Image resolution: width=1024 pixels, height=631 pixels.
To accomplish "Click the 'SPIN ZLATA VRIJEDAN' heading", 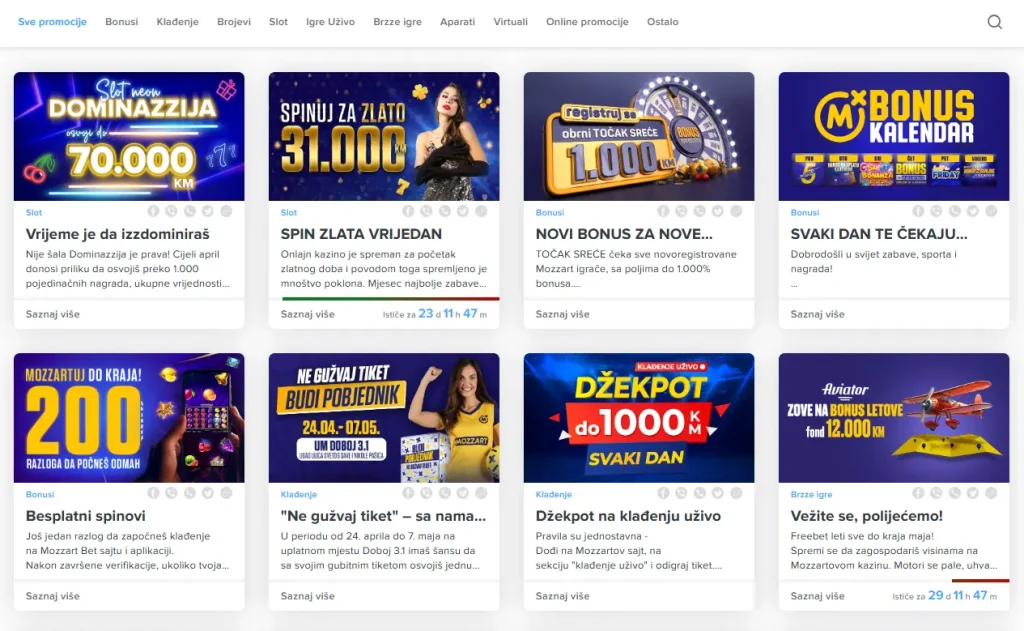I will 361,234.
